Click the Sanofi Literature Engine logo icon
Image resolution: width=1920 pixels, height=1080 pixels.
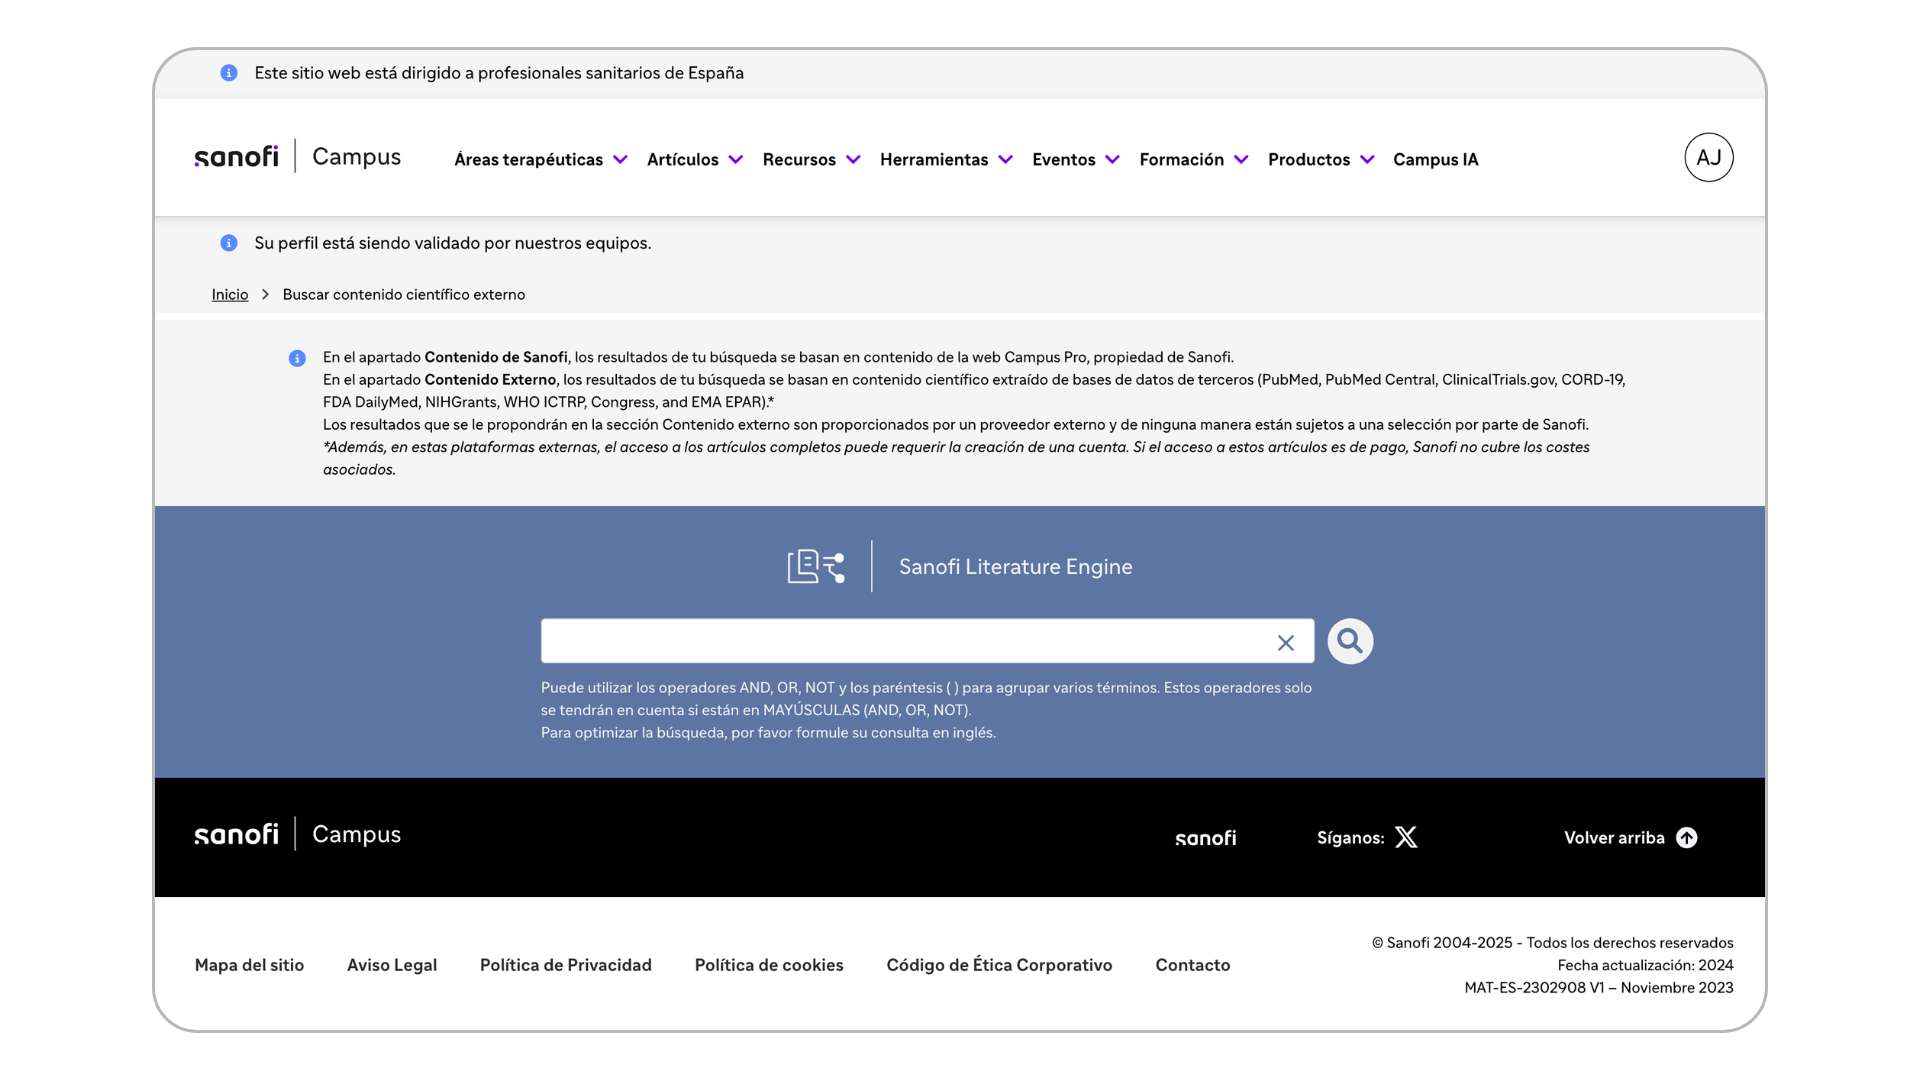click(816, 566)
